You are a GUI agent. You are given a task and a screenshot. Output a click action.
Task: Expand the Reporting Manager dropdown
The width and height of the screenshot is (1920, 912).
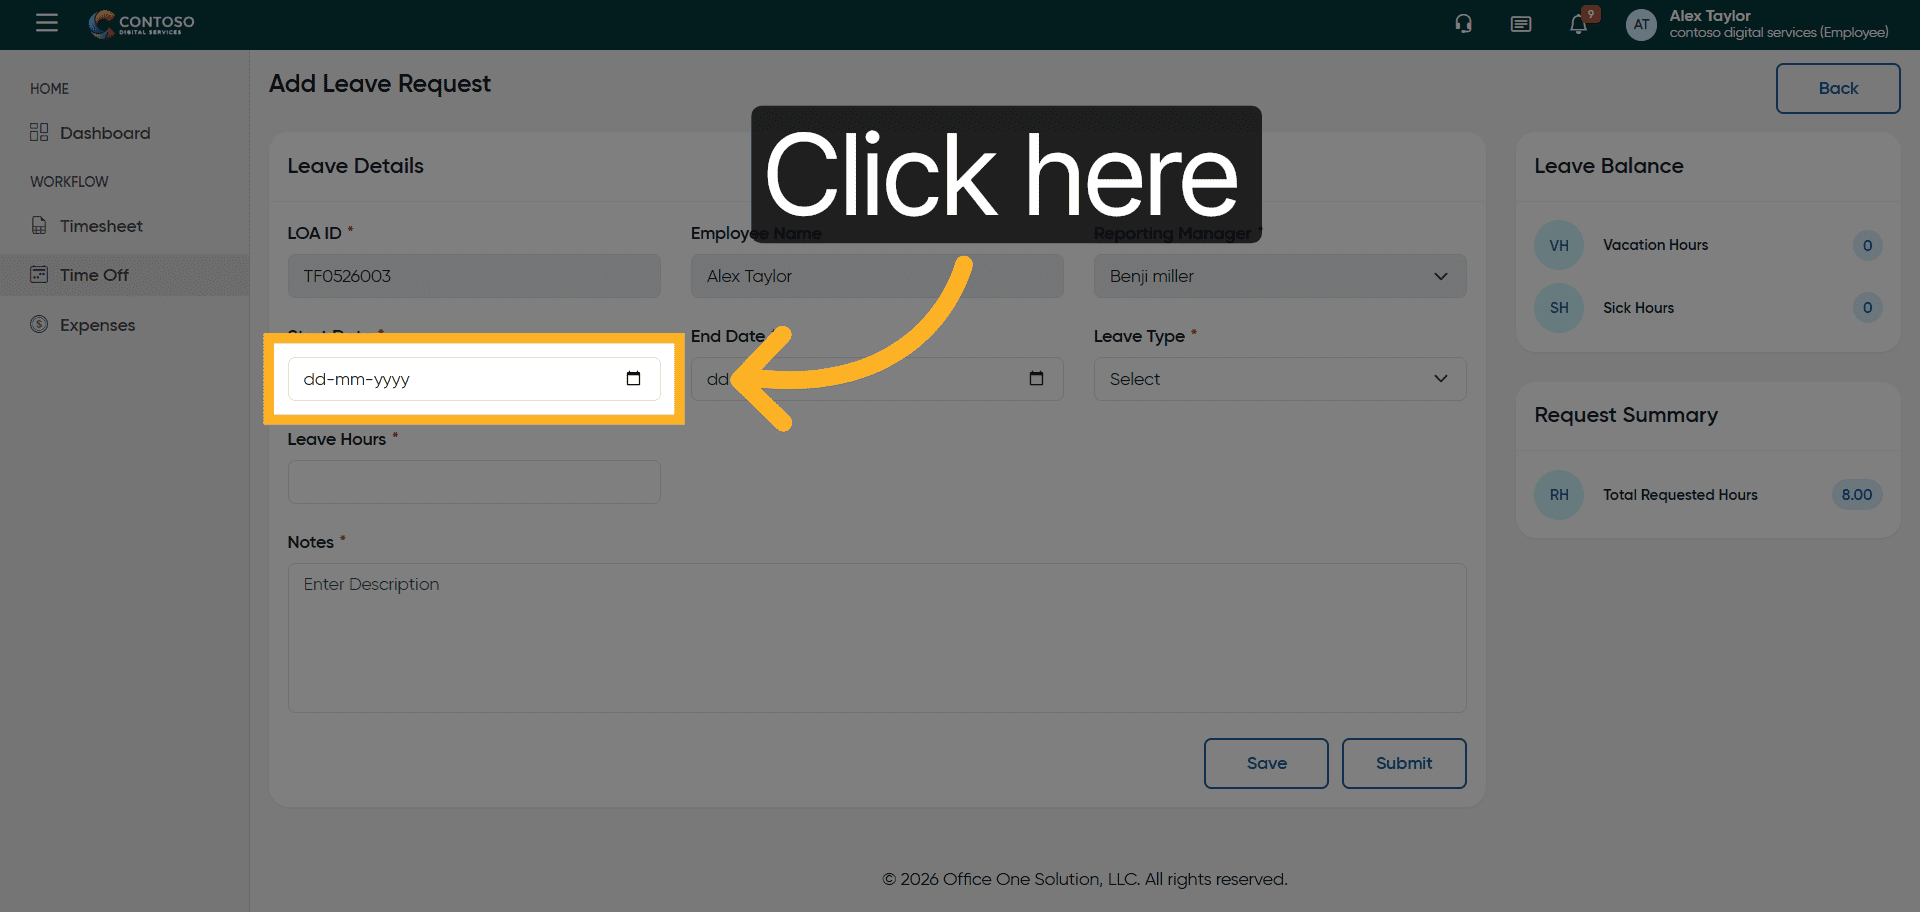point(1279,276)
